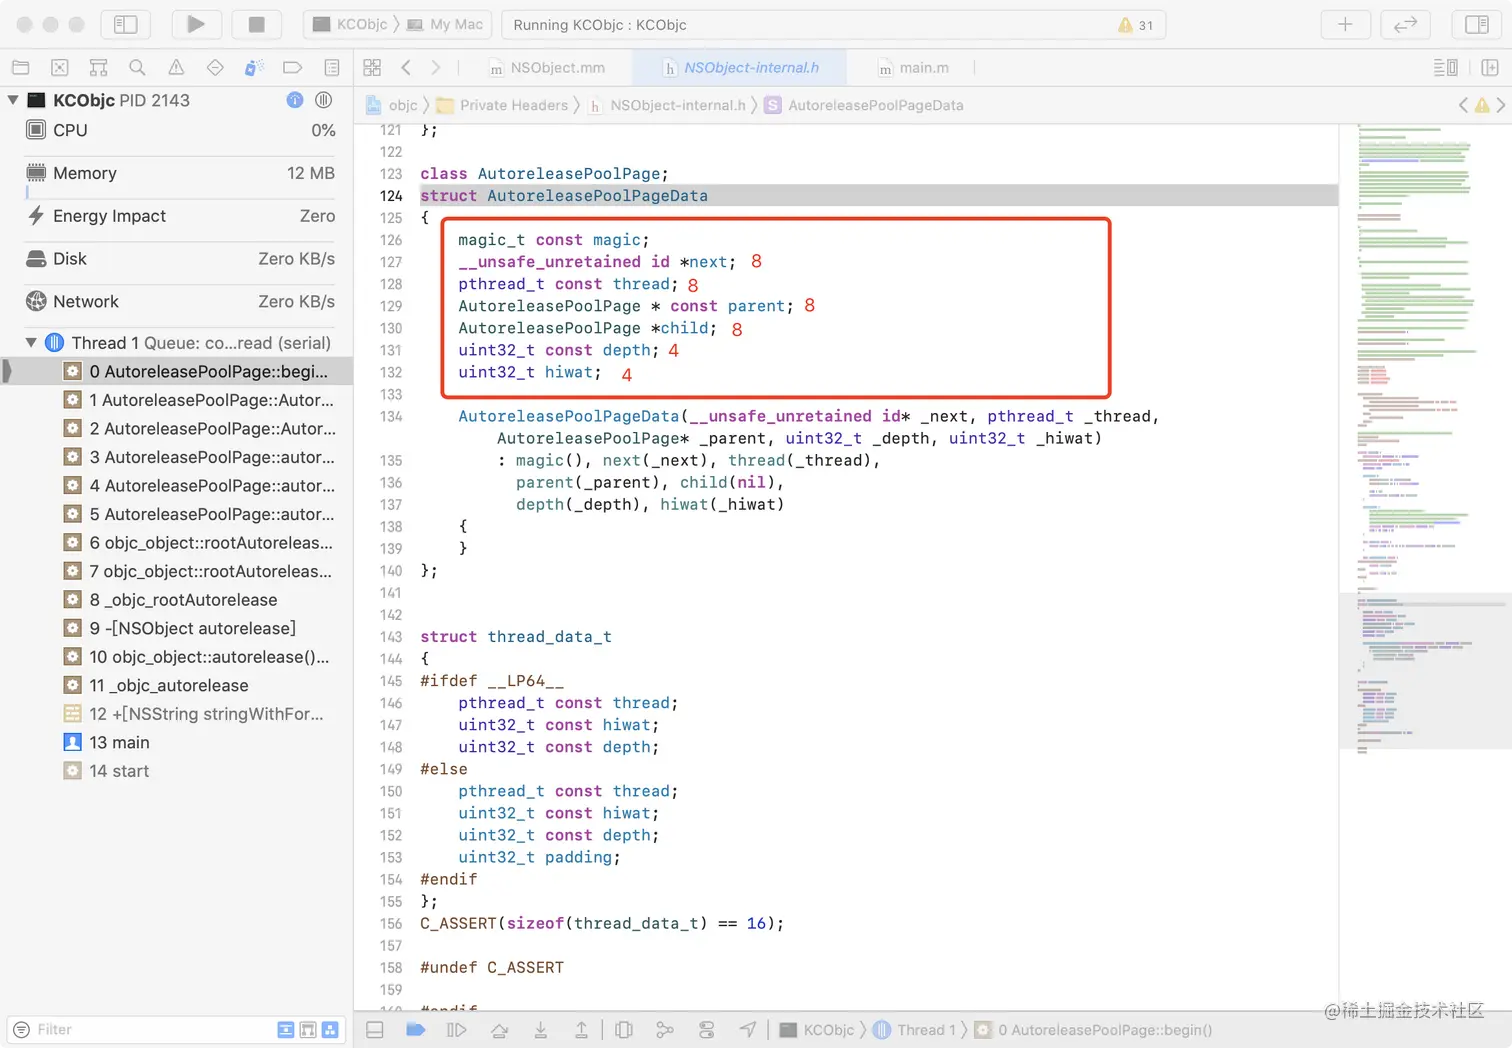The width and height of the screenshot is (1512, 1048).
Task: Open the related items grid menu
Action: pyautogui.click(x=372, y=67)
